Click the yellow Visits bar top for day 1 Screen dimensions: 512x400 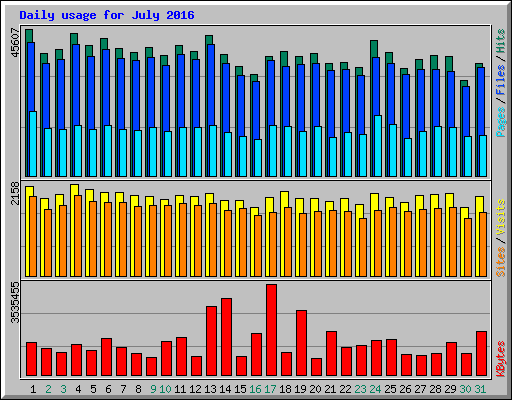click(x=29, y=191)
